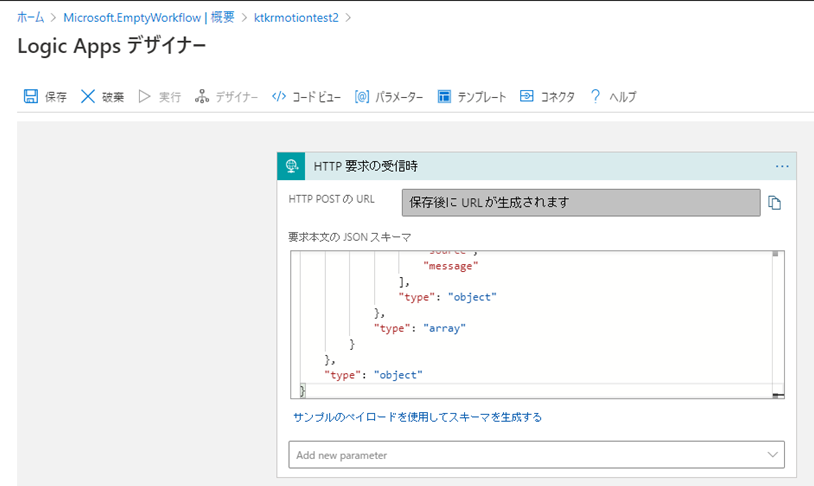
Task: Click the JSON schema editor vertical scrollbar
Action: coord(778,324)
